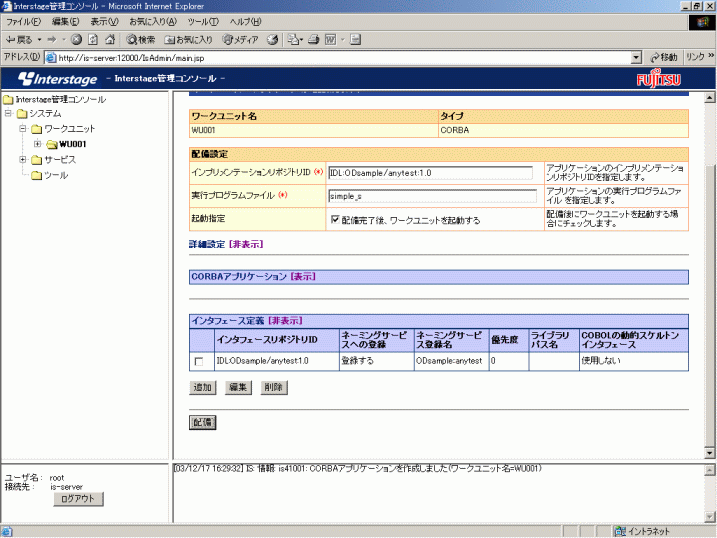Show CORBAアプリケーション section via [表示] link

pos(303,277)
